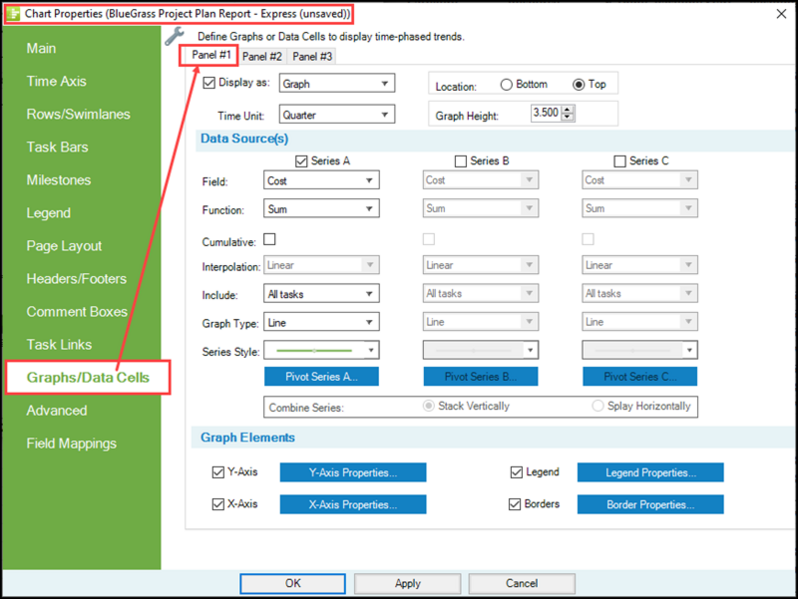Go to the Page Layout section
Screen dimensions: 798x599
[64, 246]
